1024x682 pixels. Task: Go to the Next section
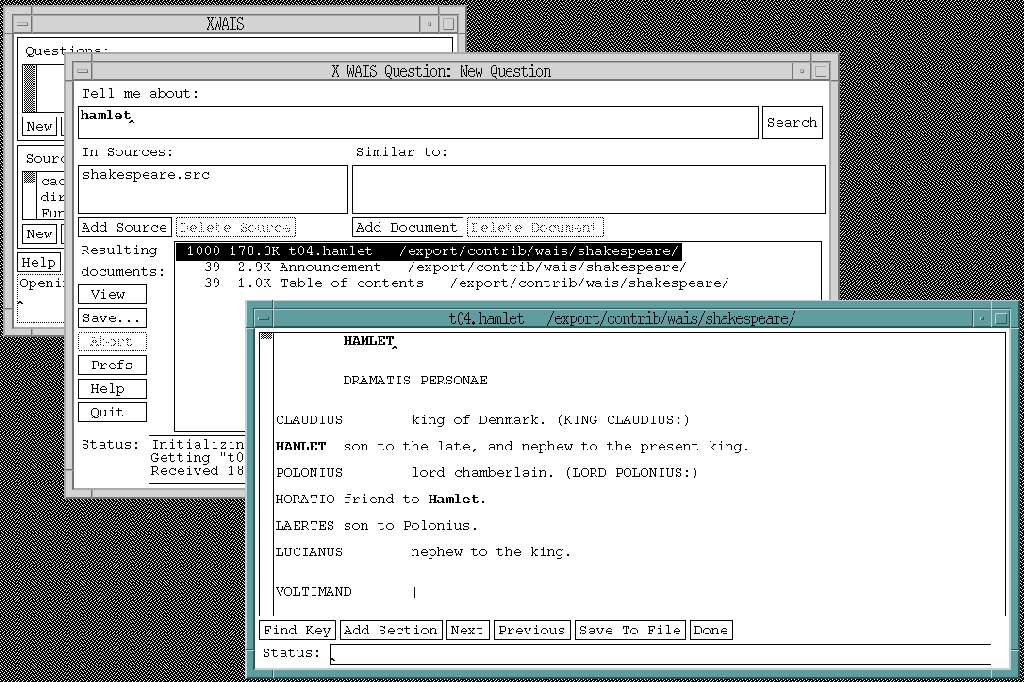[x=467, y=630]
